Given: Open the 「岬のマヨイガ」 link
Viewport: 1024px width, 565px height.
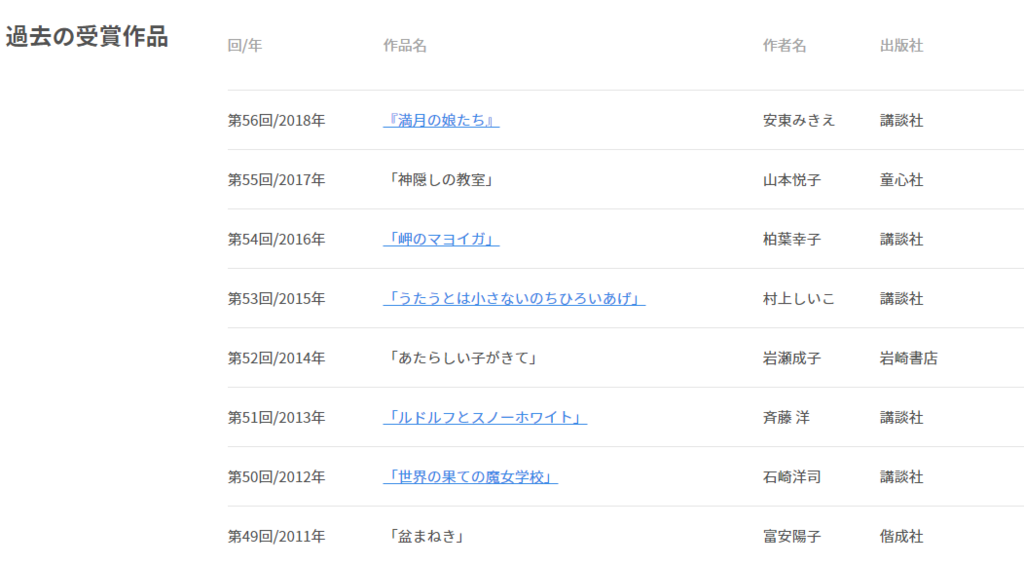Looking at the screenshot, I should click(441, 239).
